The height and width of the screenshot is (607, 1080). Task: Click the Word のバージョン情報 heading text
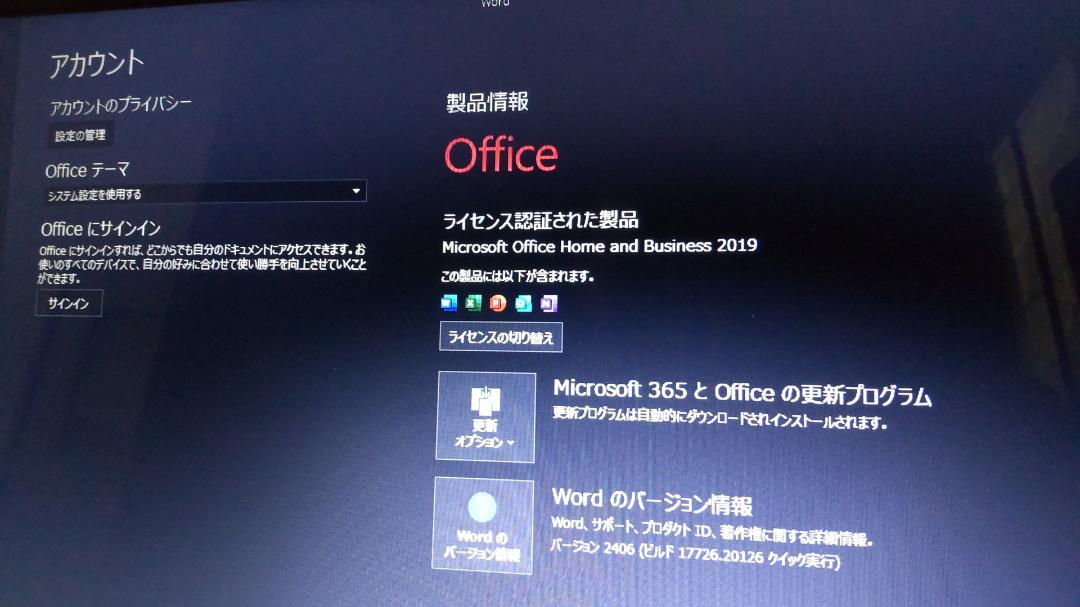pyautogui.click(x=652, y=501)
